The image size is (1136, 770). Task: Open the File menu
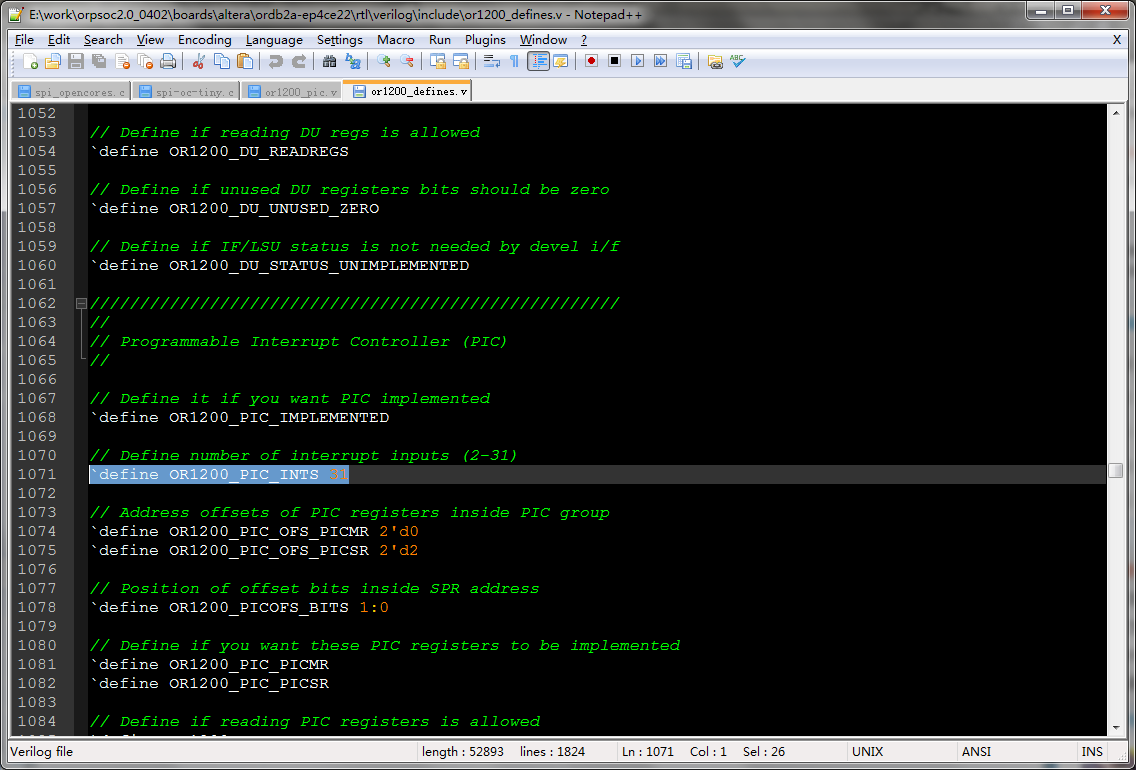pyautogui.click(x=24, y=40)
